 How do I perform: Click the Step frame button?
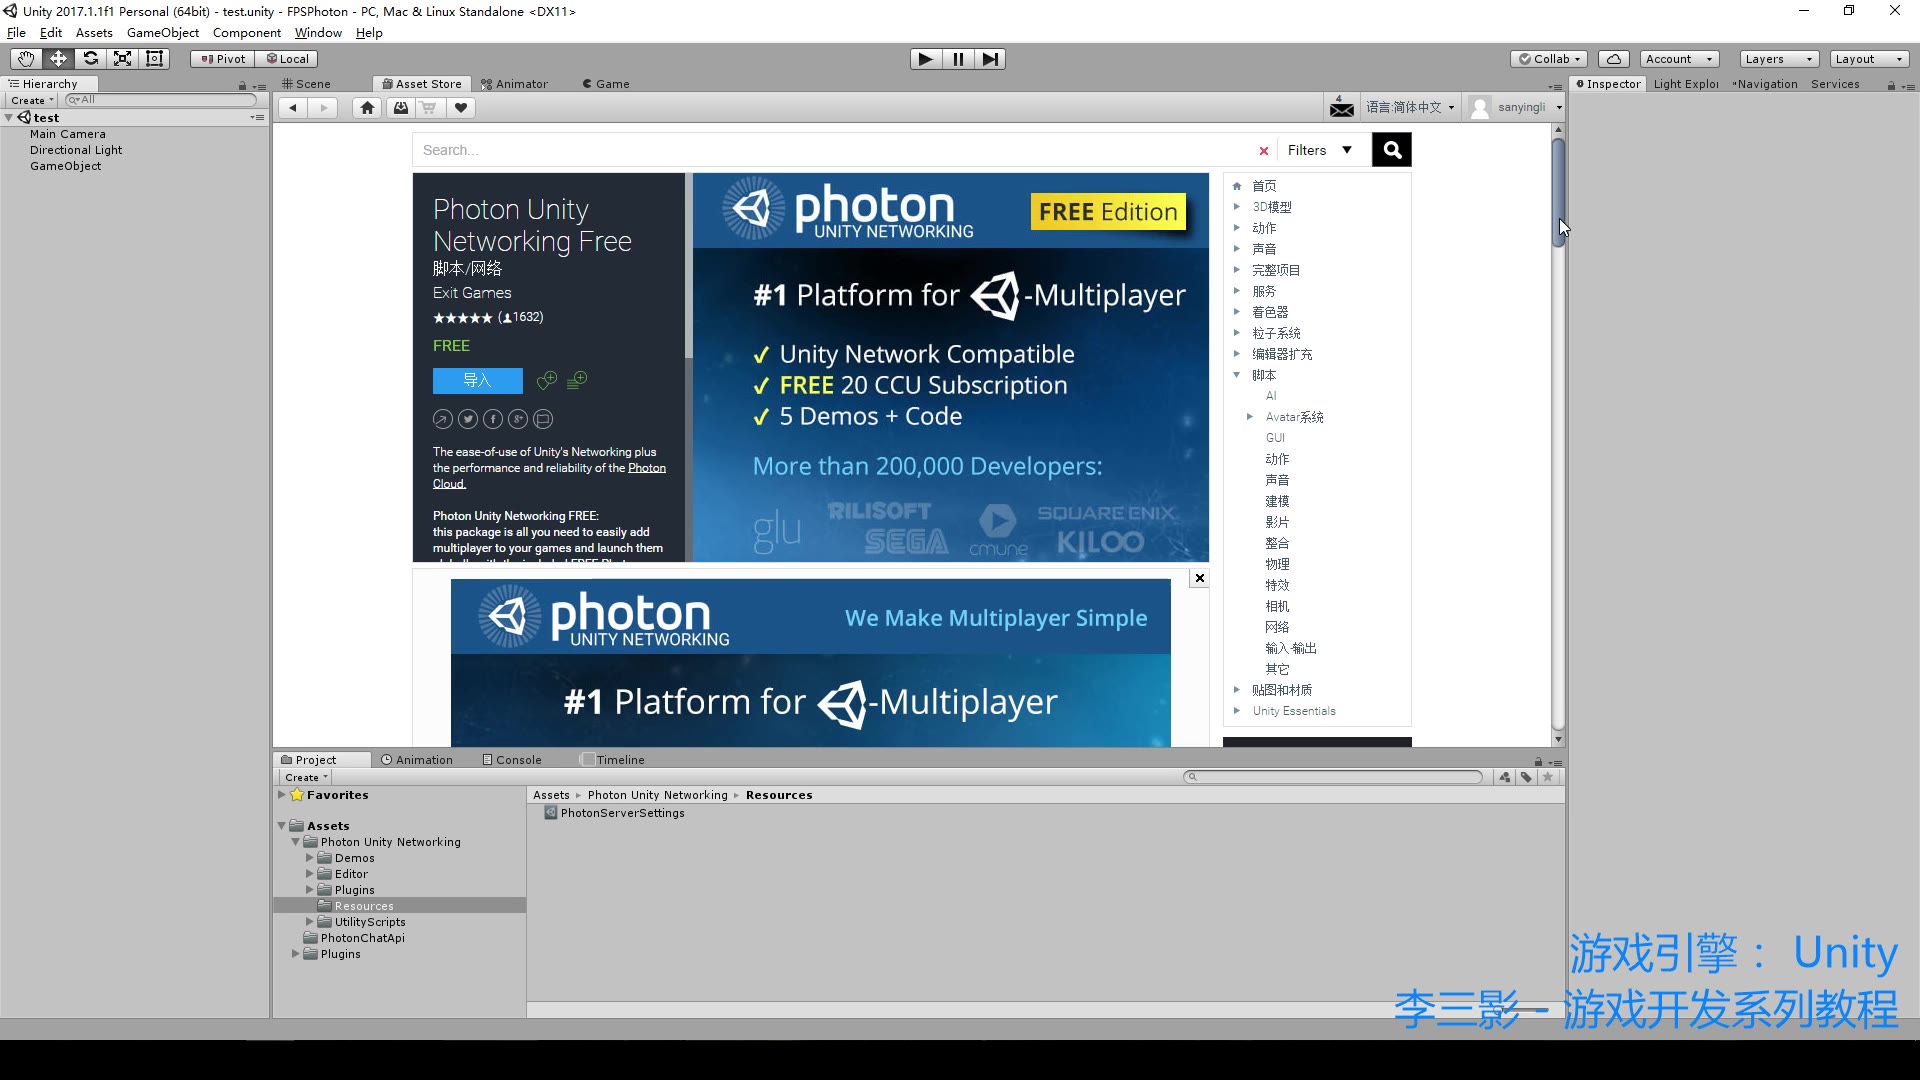click(989, 59)
